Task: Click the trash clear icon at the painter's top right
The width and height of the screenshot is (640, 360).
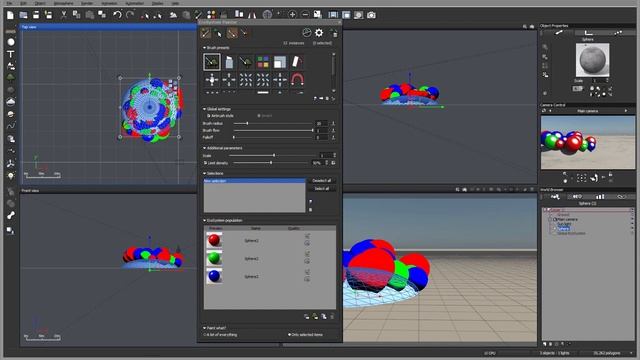Action: click(334, 33)
